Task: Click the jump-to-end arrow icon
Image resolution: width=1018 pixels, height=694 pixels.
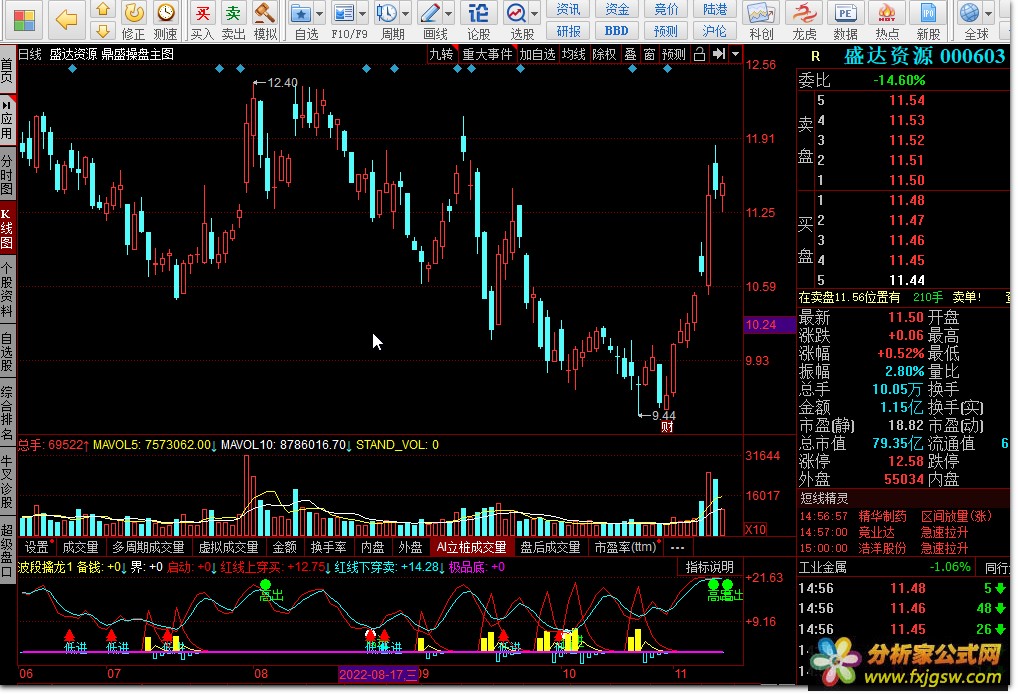Action: [x=718, y=54]
